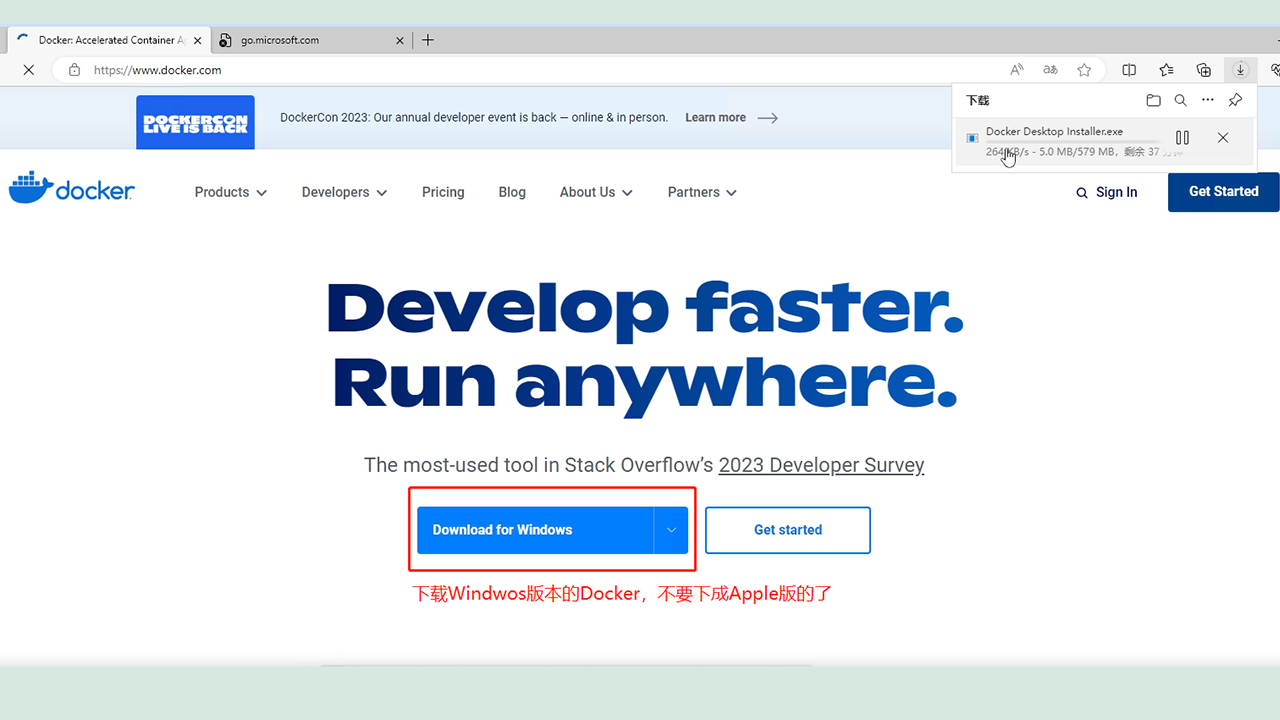Search downloads using the magnifier icon
The image size is (1280, 720).
[1180, 100]
